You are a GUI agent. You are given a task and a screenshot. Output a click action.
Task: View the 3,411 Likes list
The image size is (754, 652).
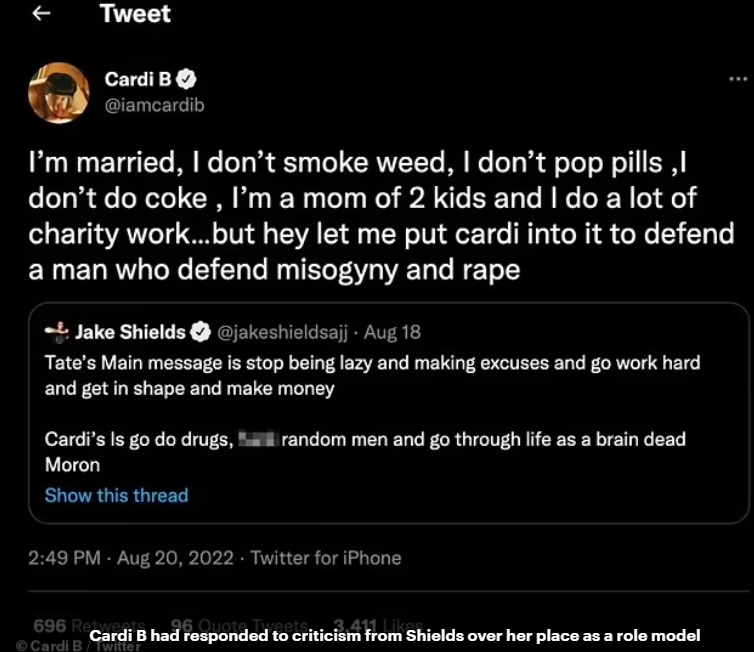377,624
